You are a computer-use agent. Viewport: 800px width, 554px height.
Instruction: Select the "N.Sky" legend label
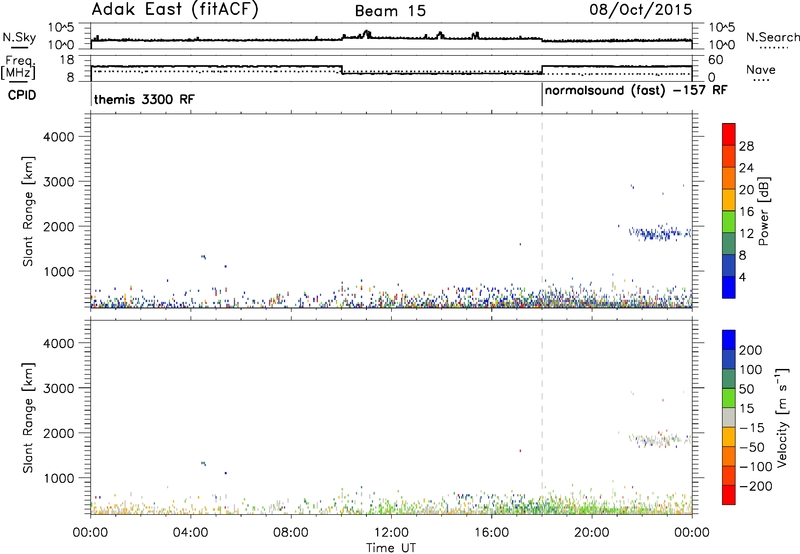[19, 37]
